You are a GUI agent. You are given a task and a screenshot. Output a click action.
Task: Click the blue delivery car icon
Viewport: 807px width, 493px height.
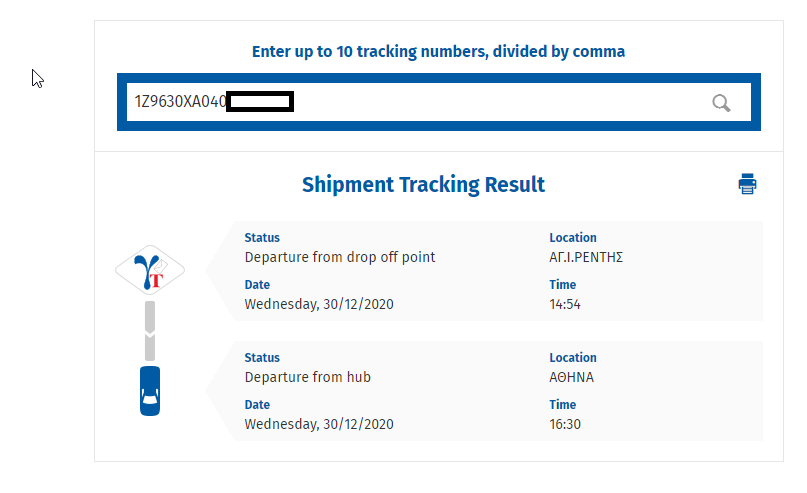click(x=150, y=391)
